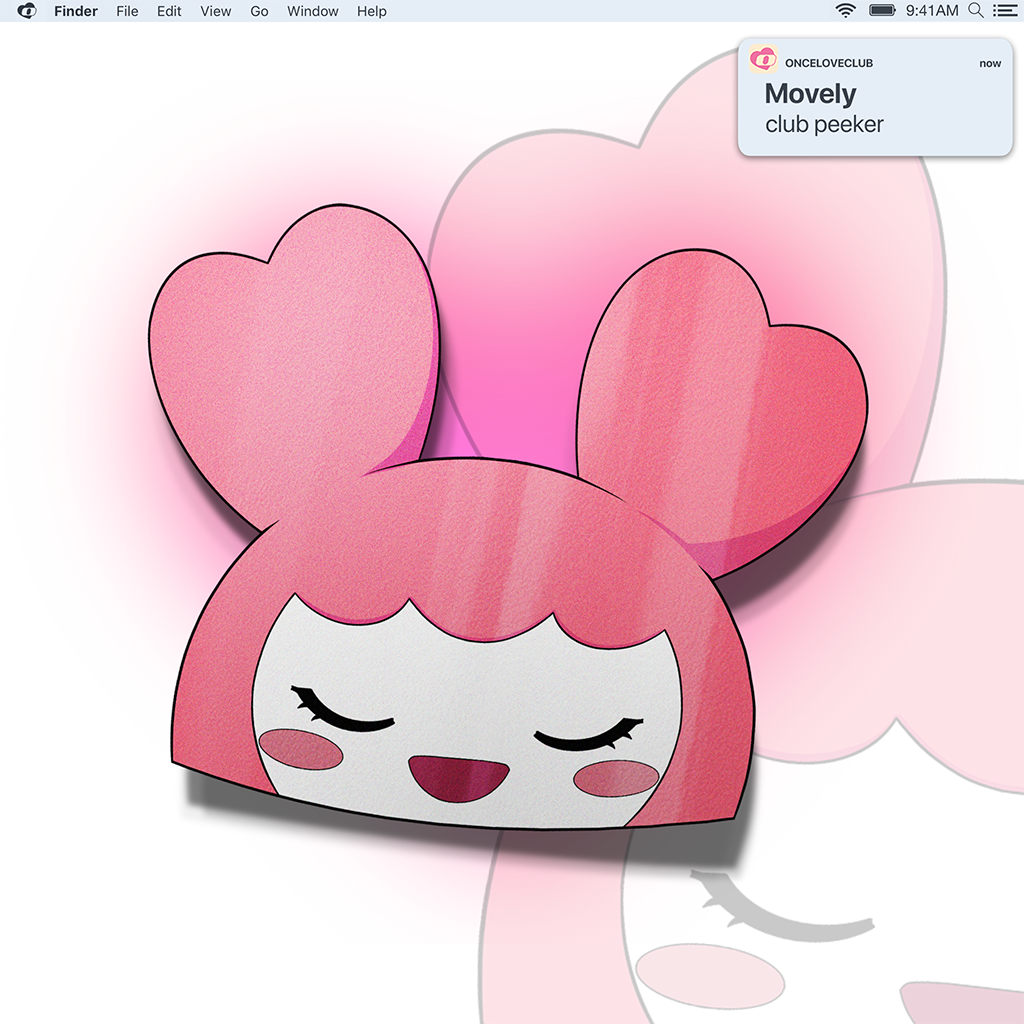Open the Finder menu
This screenshot has width=1024, height=1024.
[76, 11]
